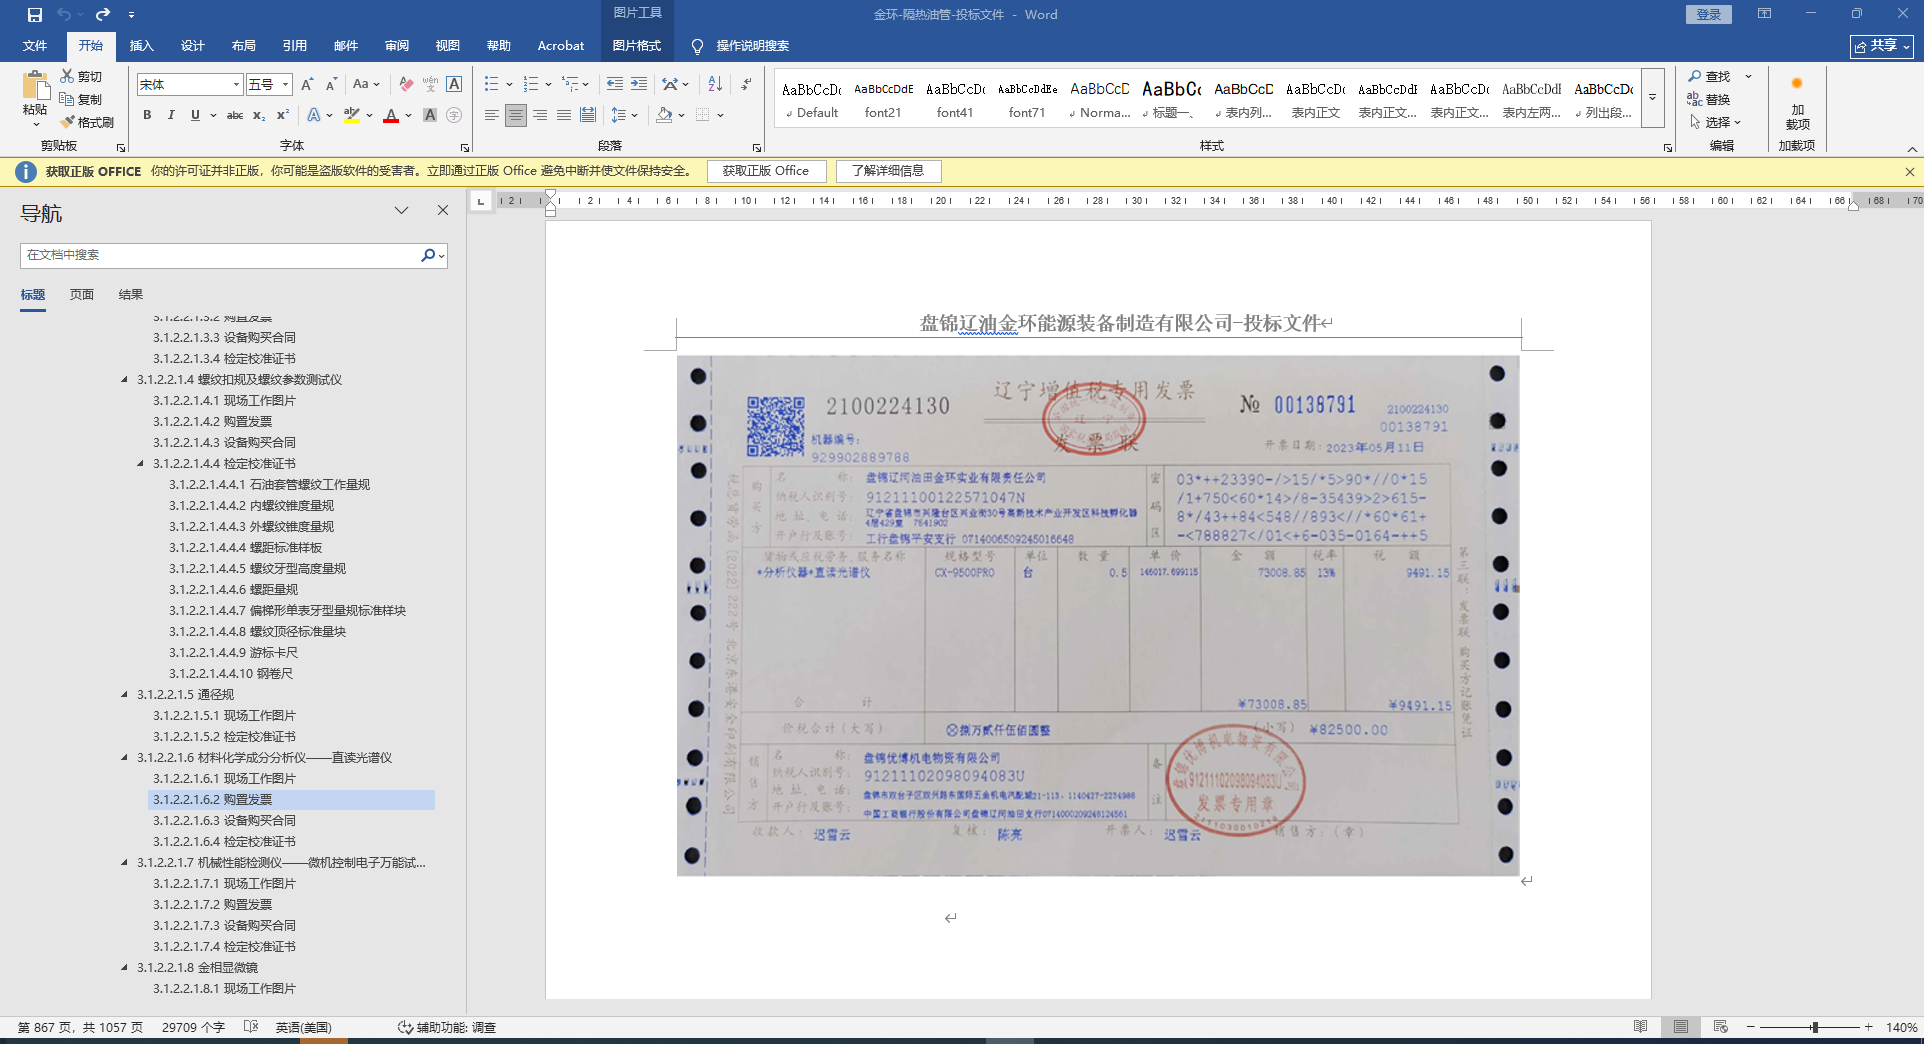Click the Format Painter brush icon
This screenshot has height=1044, width=1924.
pos(67,122)
